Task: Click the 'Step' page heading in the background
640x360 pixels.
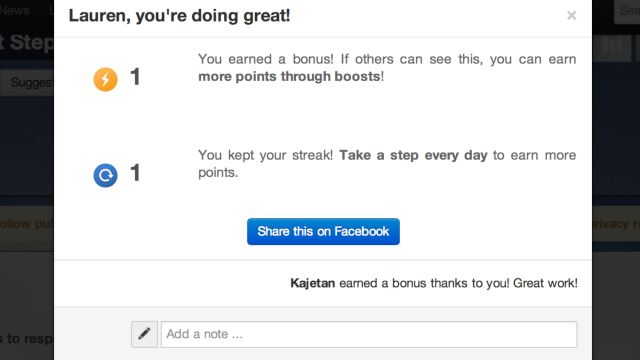Action: (27, 42)
